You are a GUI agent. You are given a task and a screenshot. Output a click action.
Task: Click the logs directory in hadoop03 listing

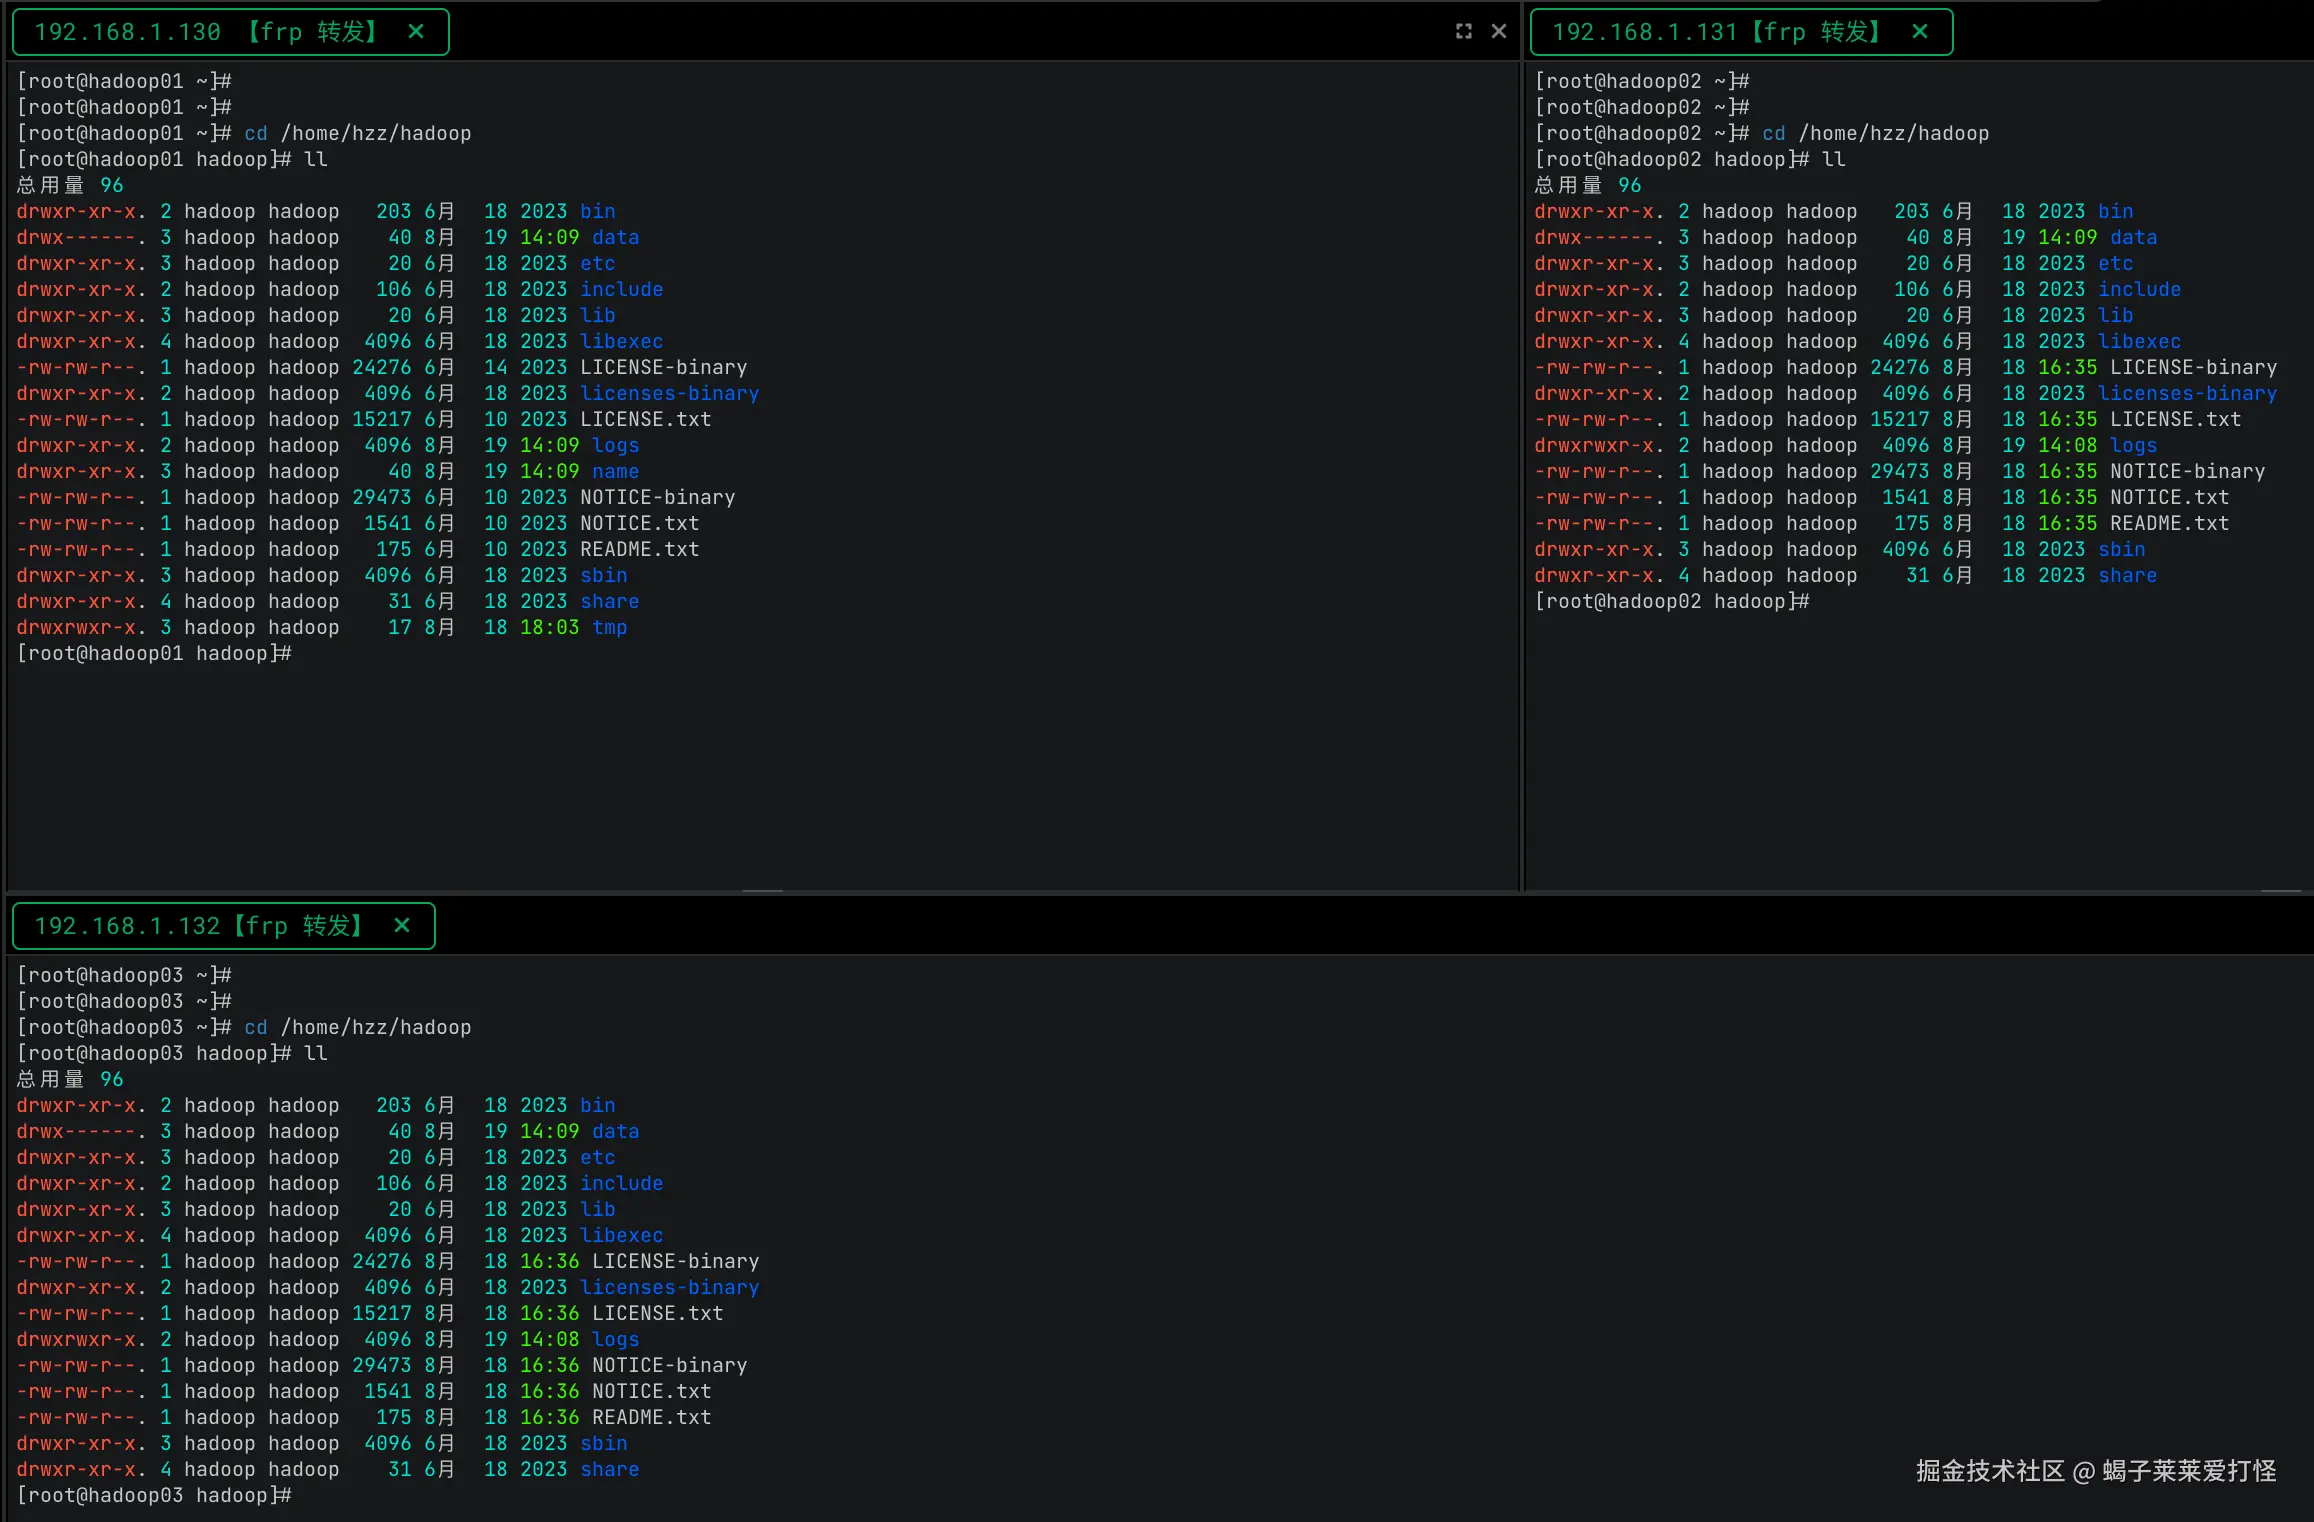615,1340
